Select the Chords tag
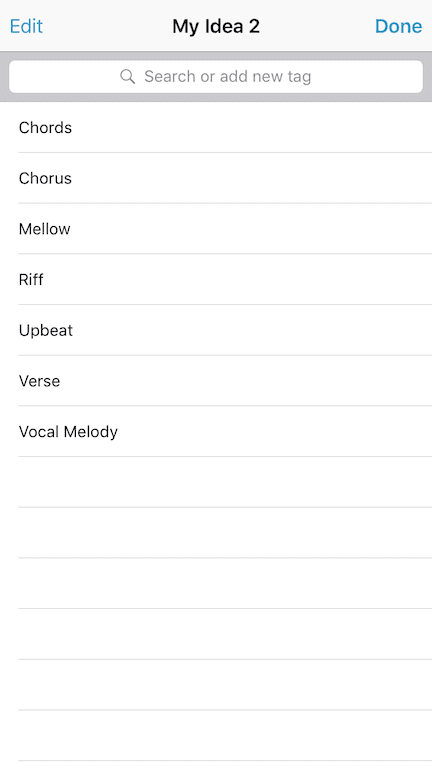This screenshot has height=769, width=432. 216,128
